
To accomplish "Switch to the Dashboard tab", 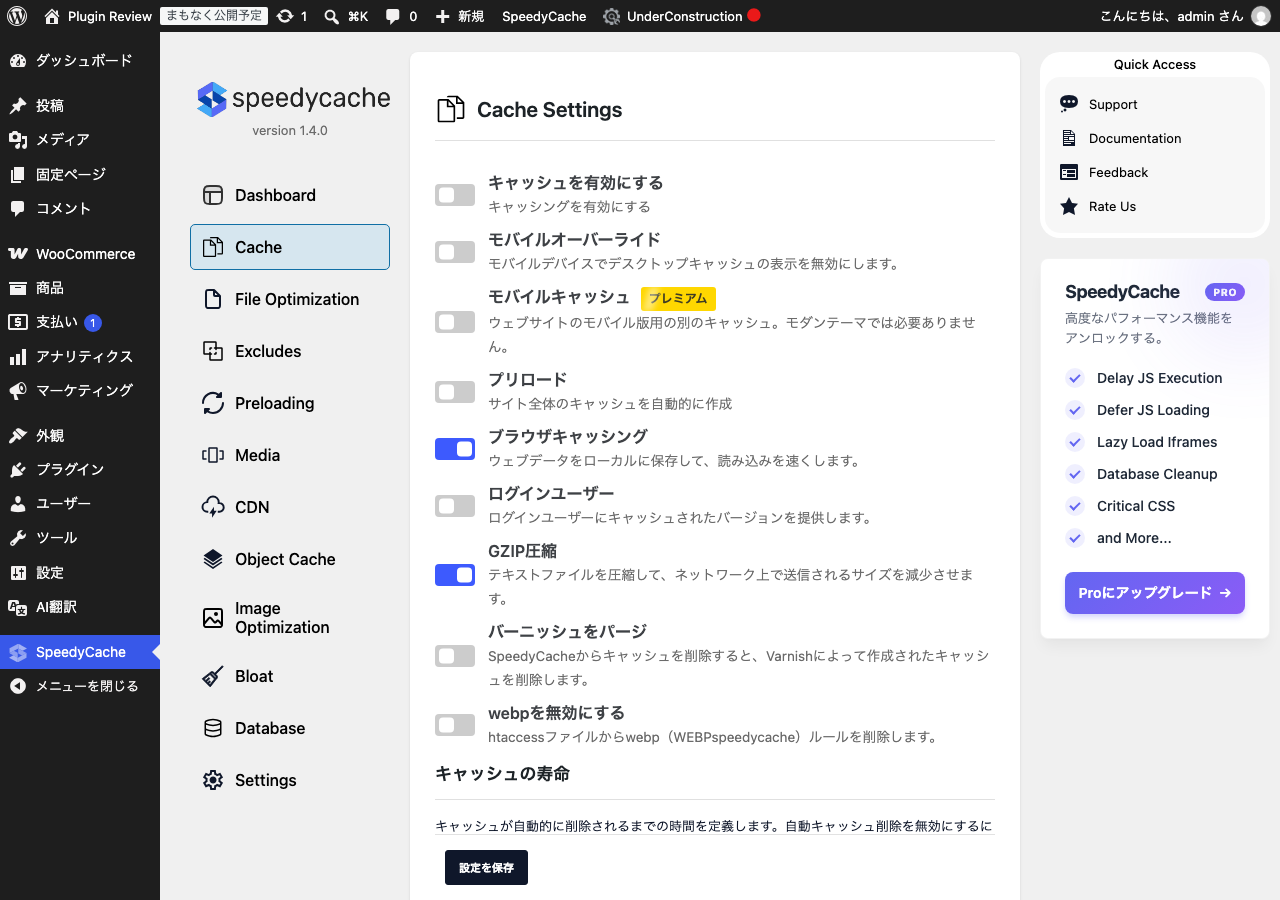I will click(290, 195).
